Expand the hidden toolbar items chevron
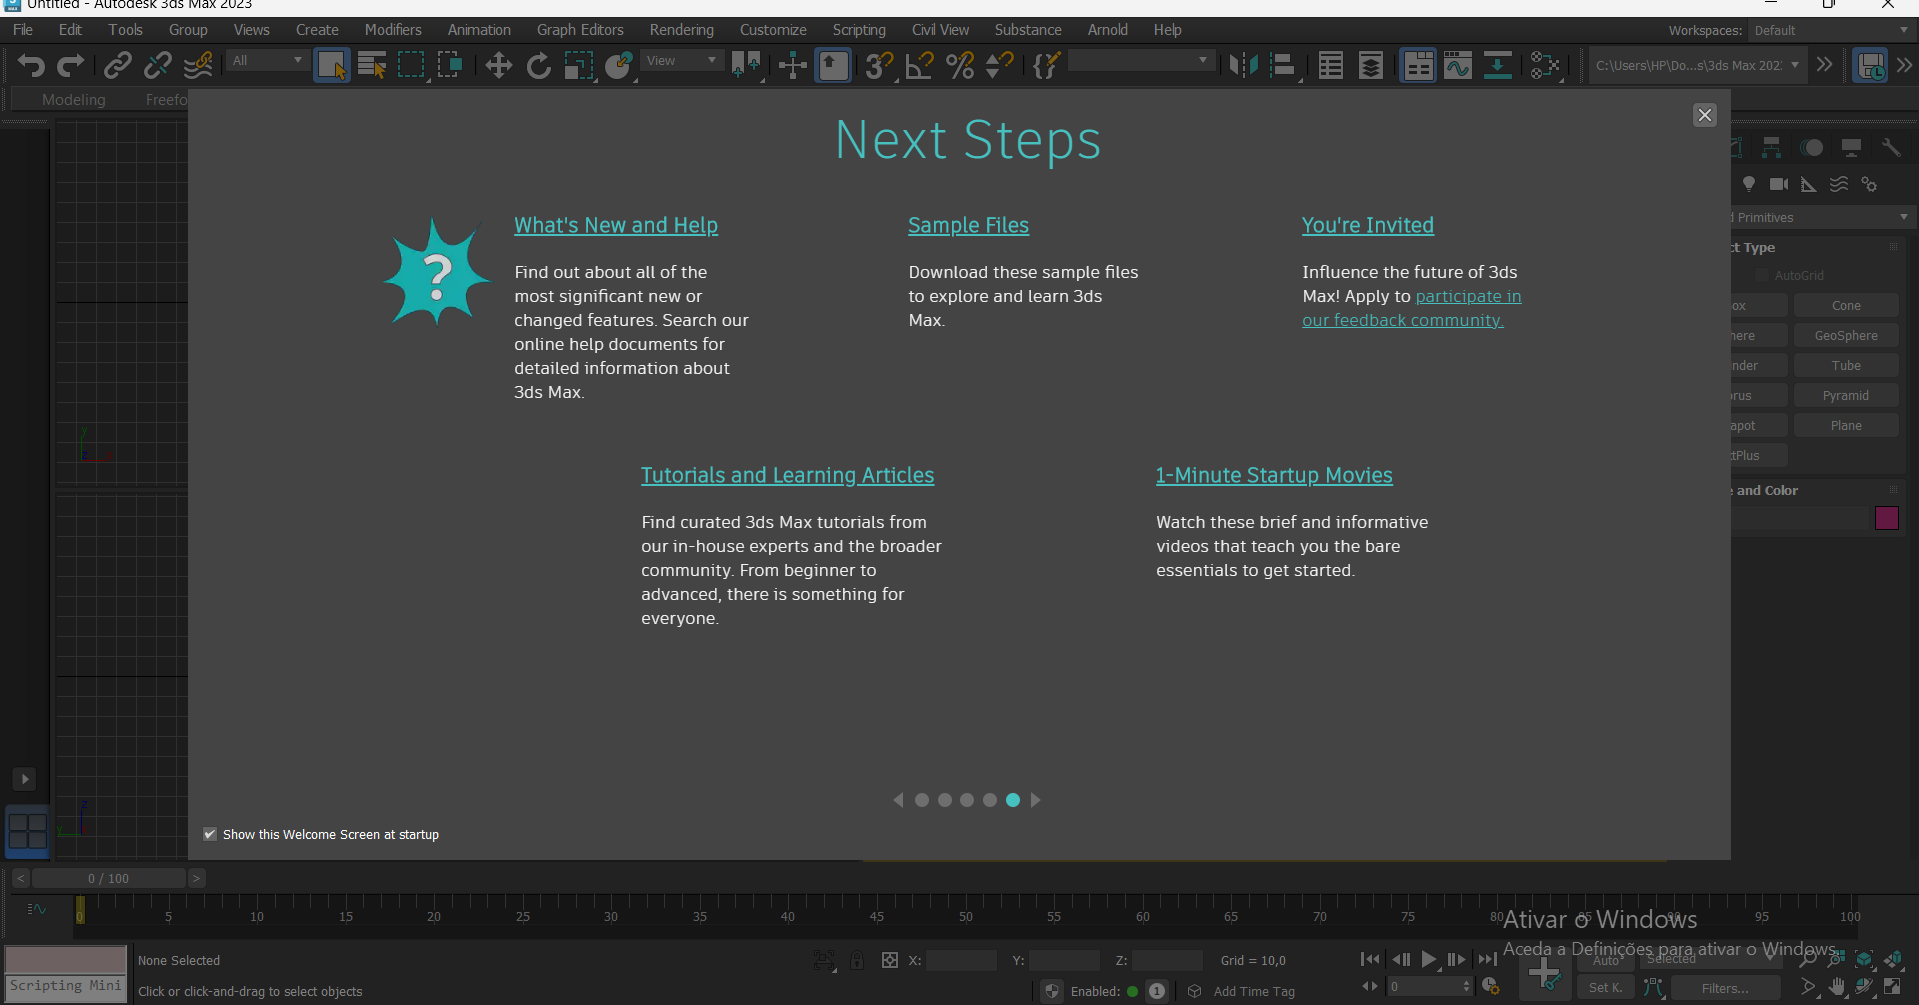 [1825, 66]
